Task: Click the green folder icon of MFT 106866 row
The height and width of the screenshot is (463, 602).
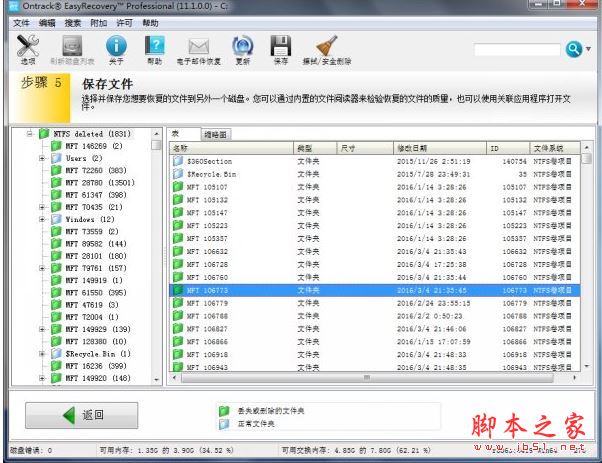Action: [178, 341]
